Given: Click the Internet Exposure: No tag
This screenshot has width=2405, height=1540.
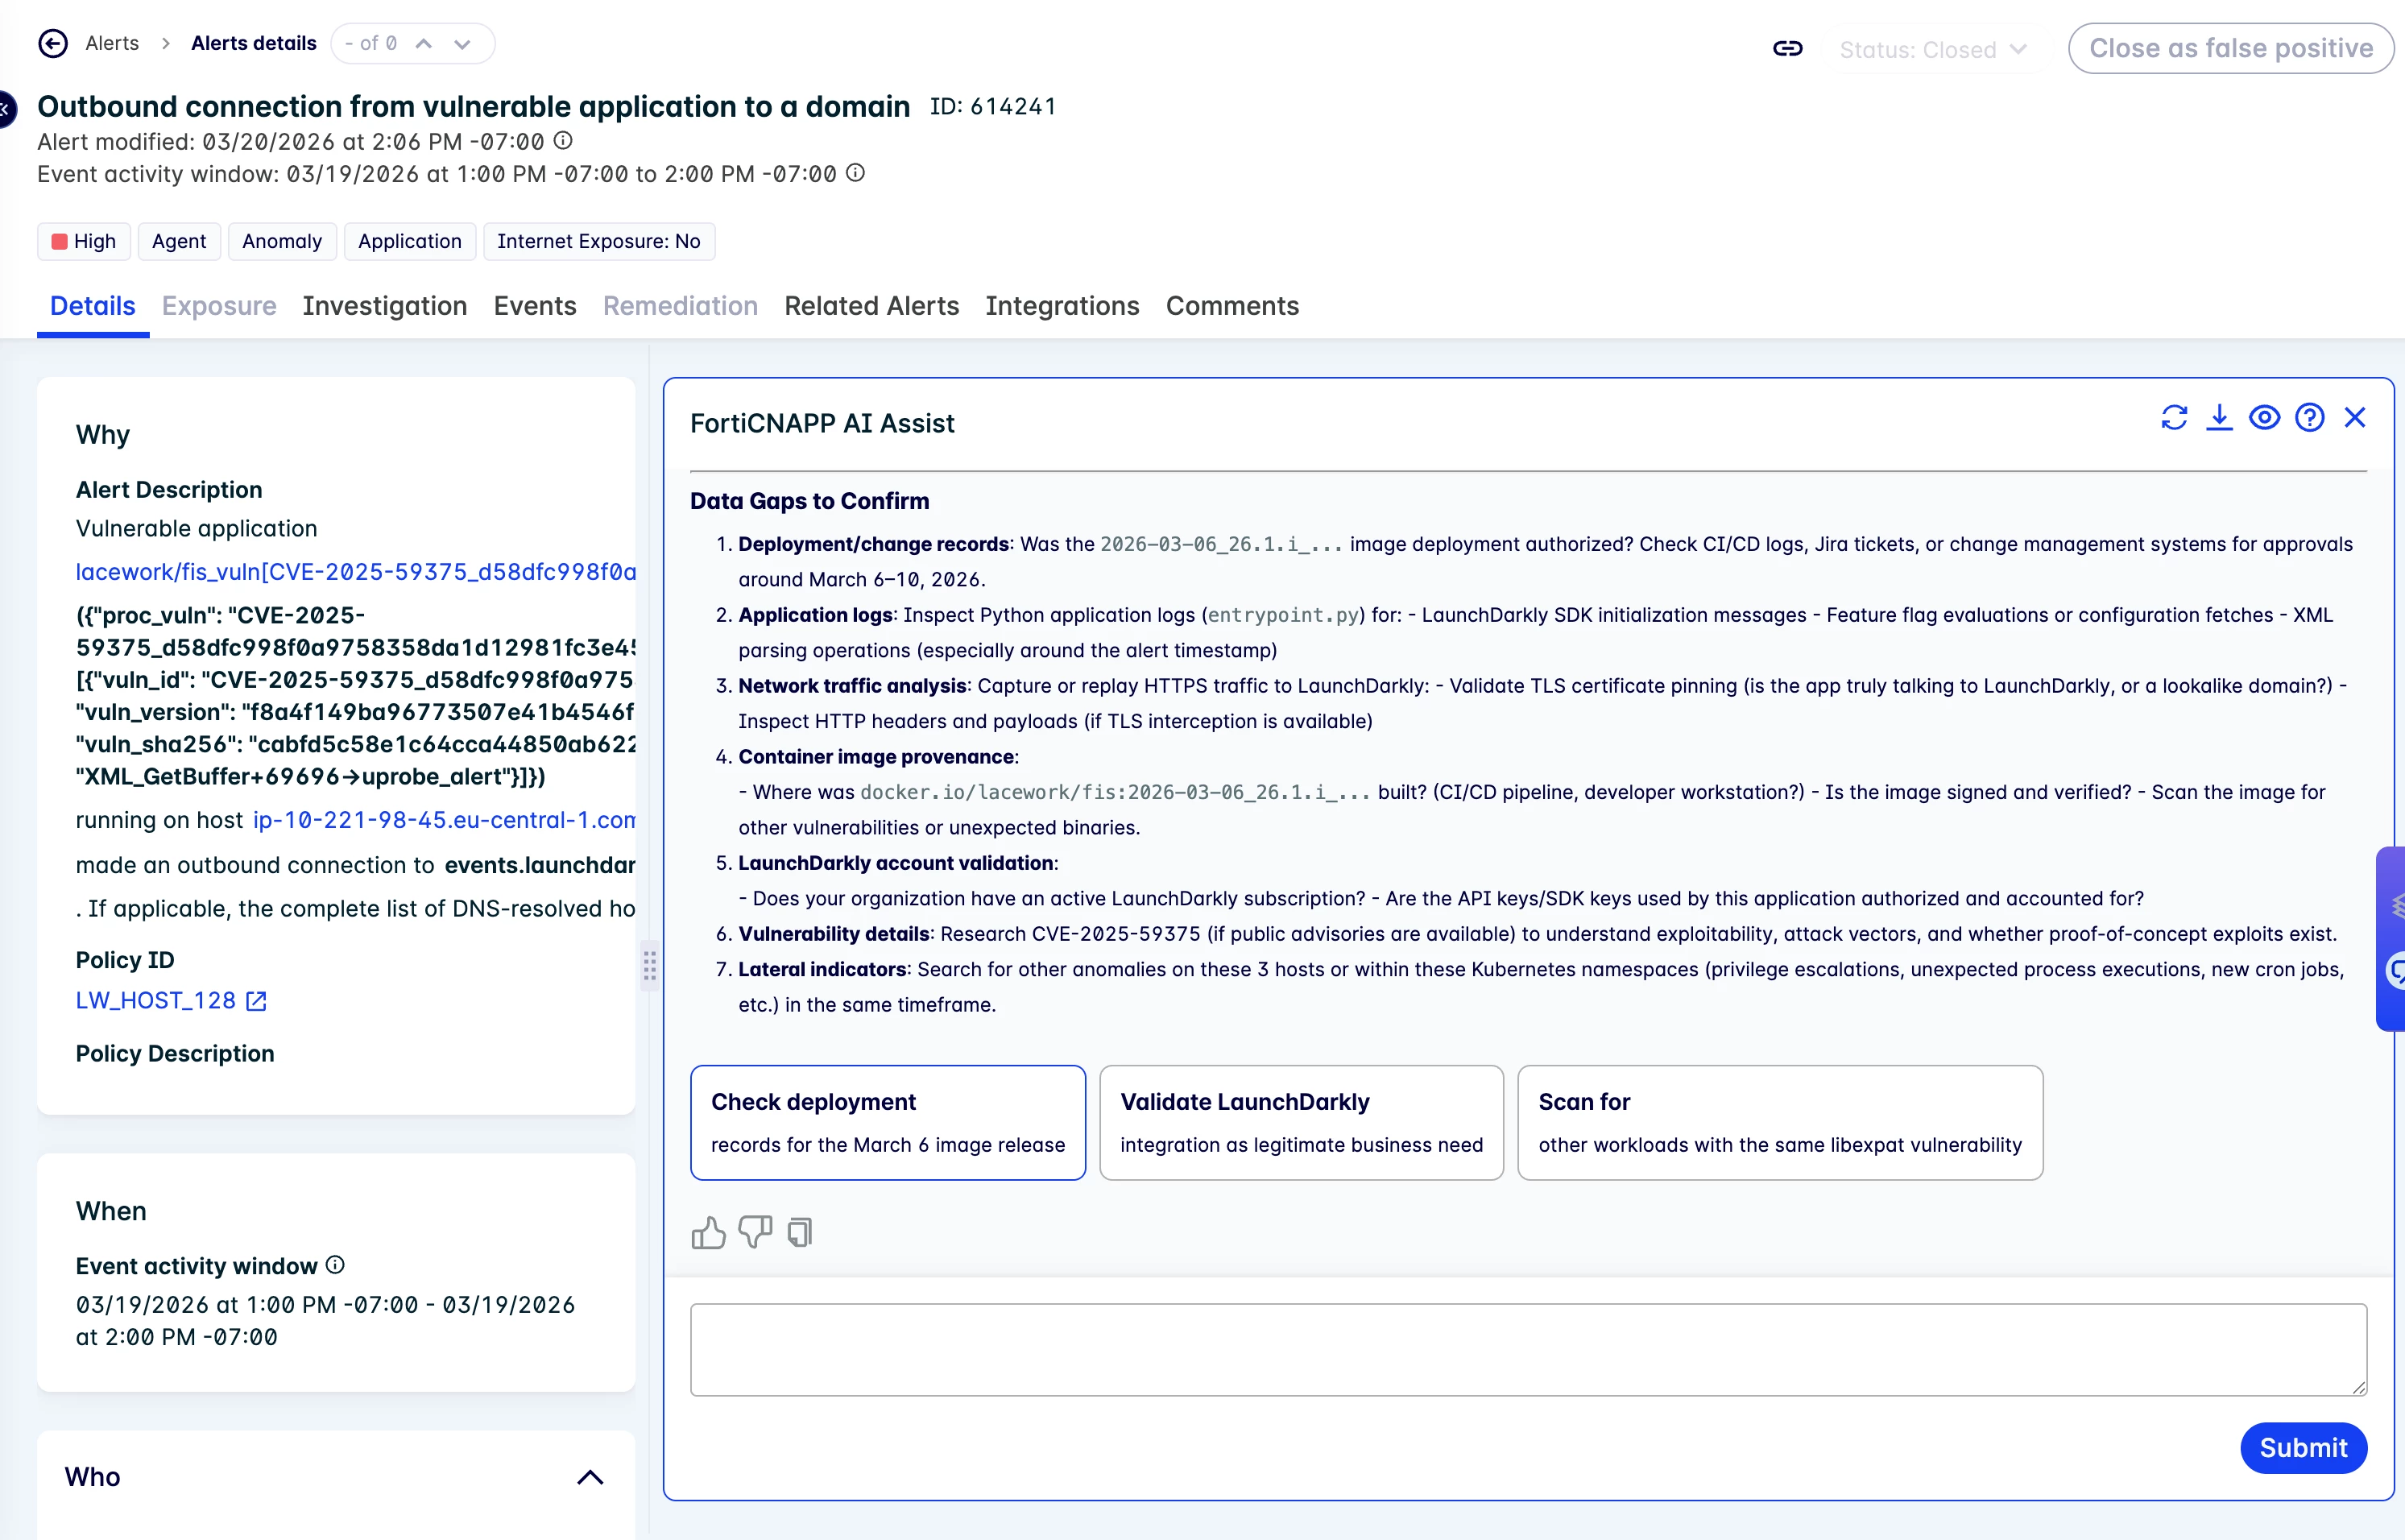Looking at the screenshot, I should click(x=599, y=241).
